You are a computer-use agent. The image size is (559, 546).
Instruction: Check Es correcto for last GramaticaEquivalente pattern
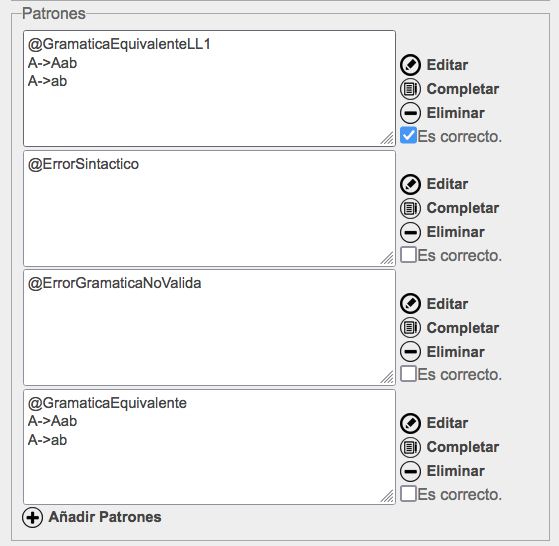pyautogui.click(x=408, y=494)
